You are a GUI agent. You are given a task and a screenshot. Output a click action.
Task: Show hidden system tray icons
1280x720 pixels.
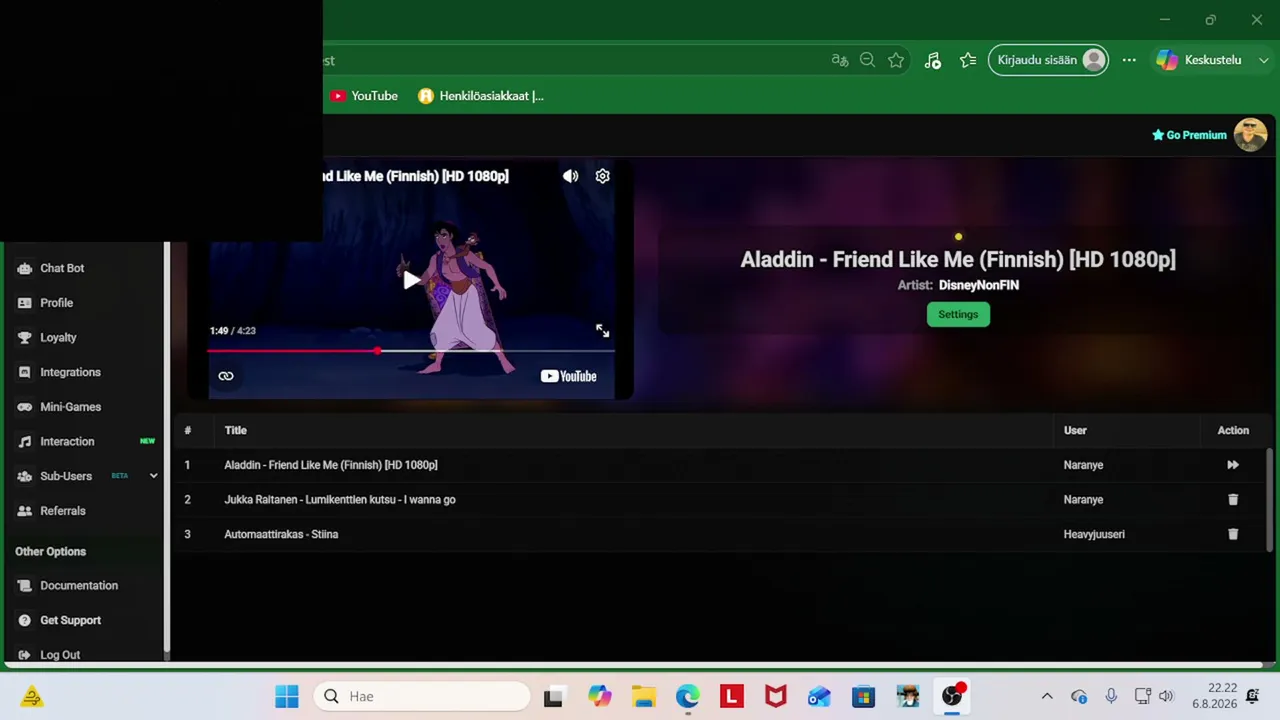pos(1047,696)
